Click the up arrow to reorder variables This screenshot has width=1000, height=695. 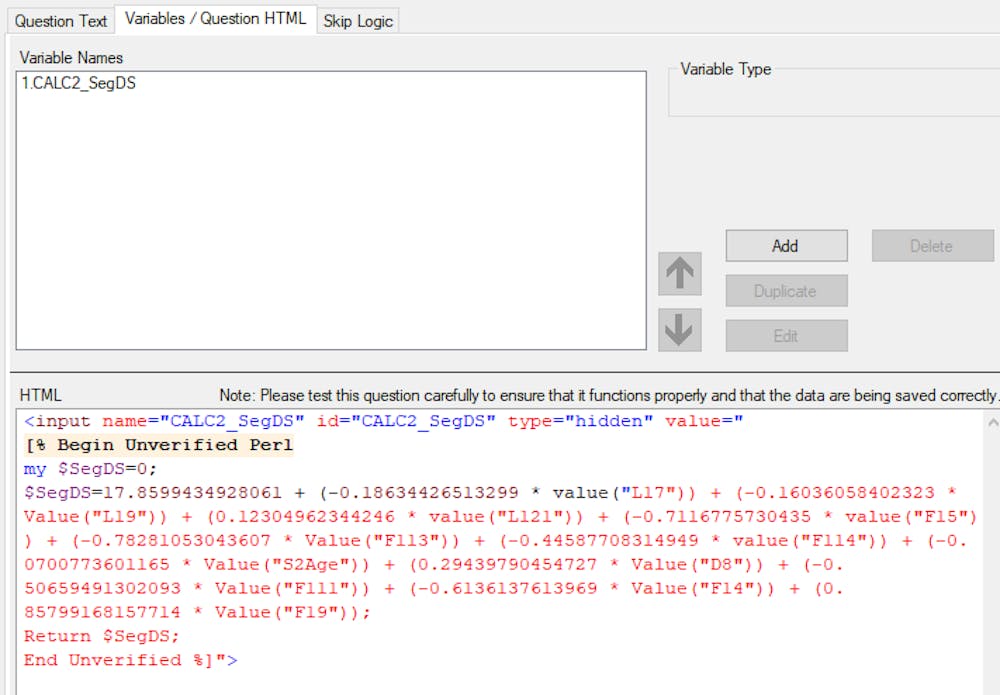(x=679, y=273)
